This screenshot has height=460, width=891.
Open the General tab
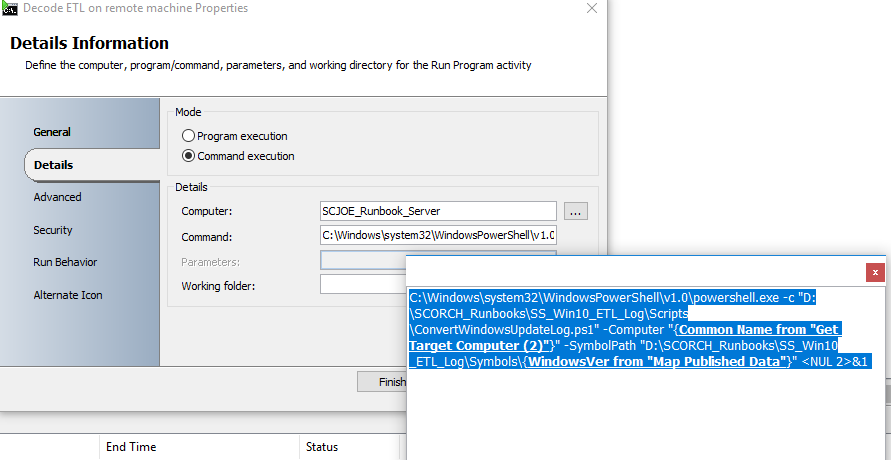tap(52, 132)
